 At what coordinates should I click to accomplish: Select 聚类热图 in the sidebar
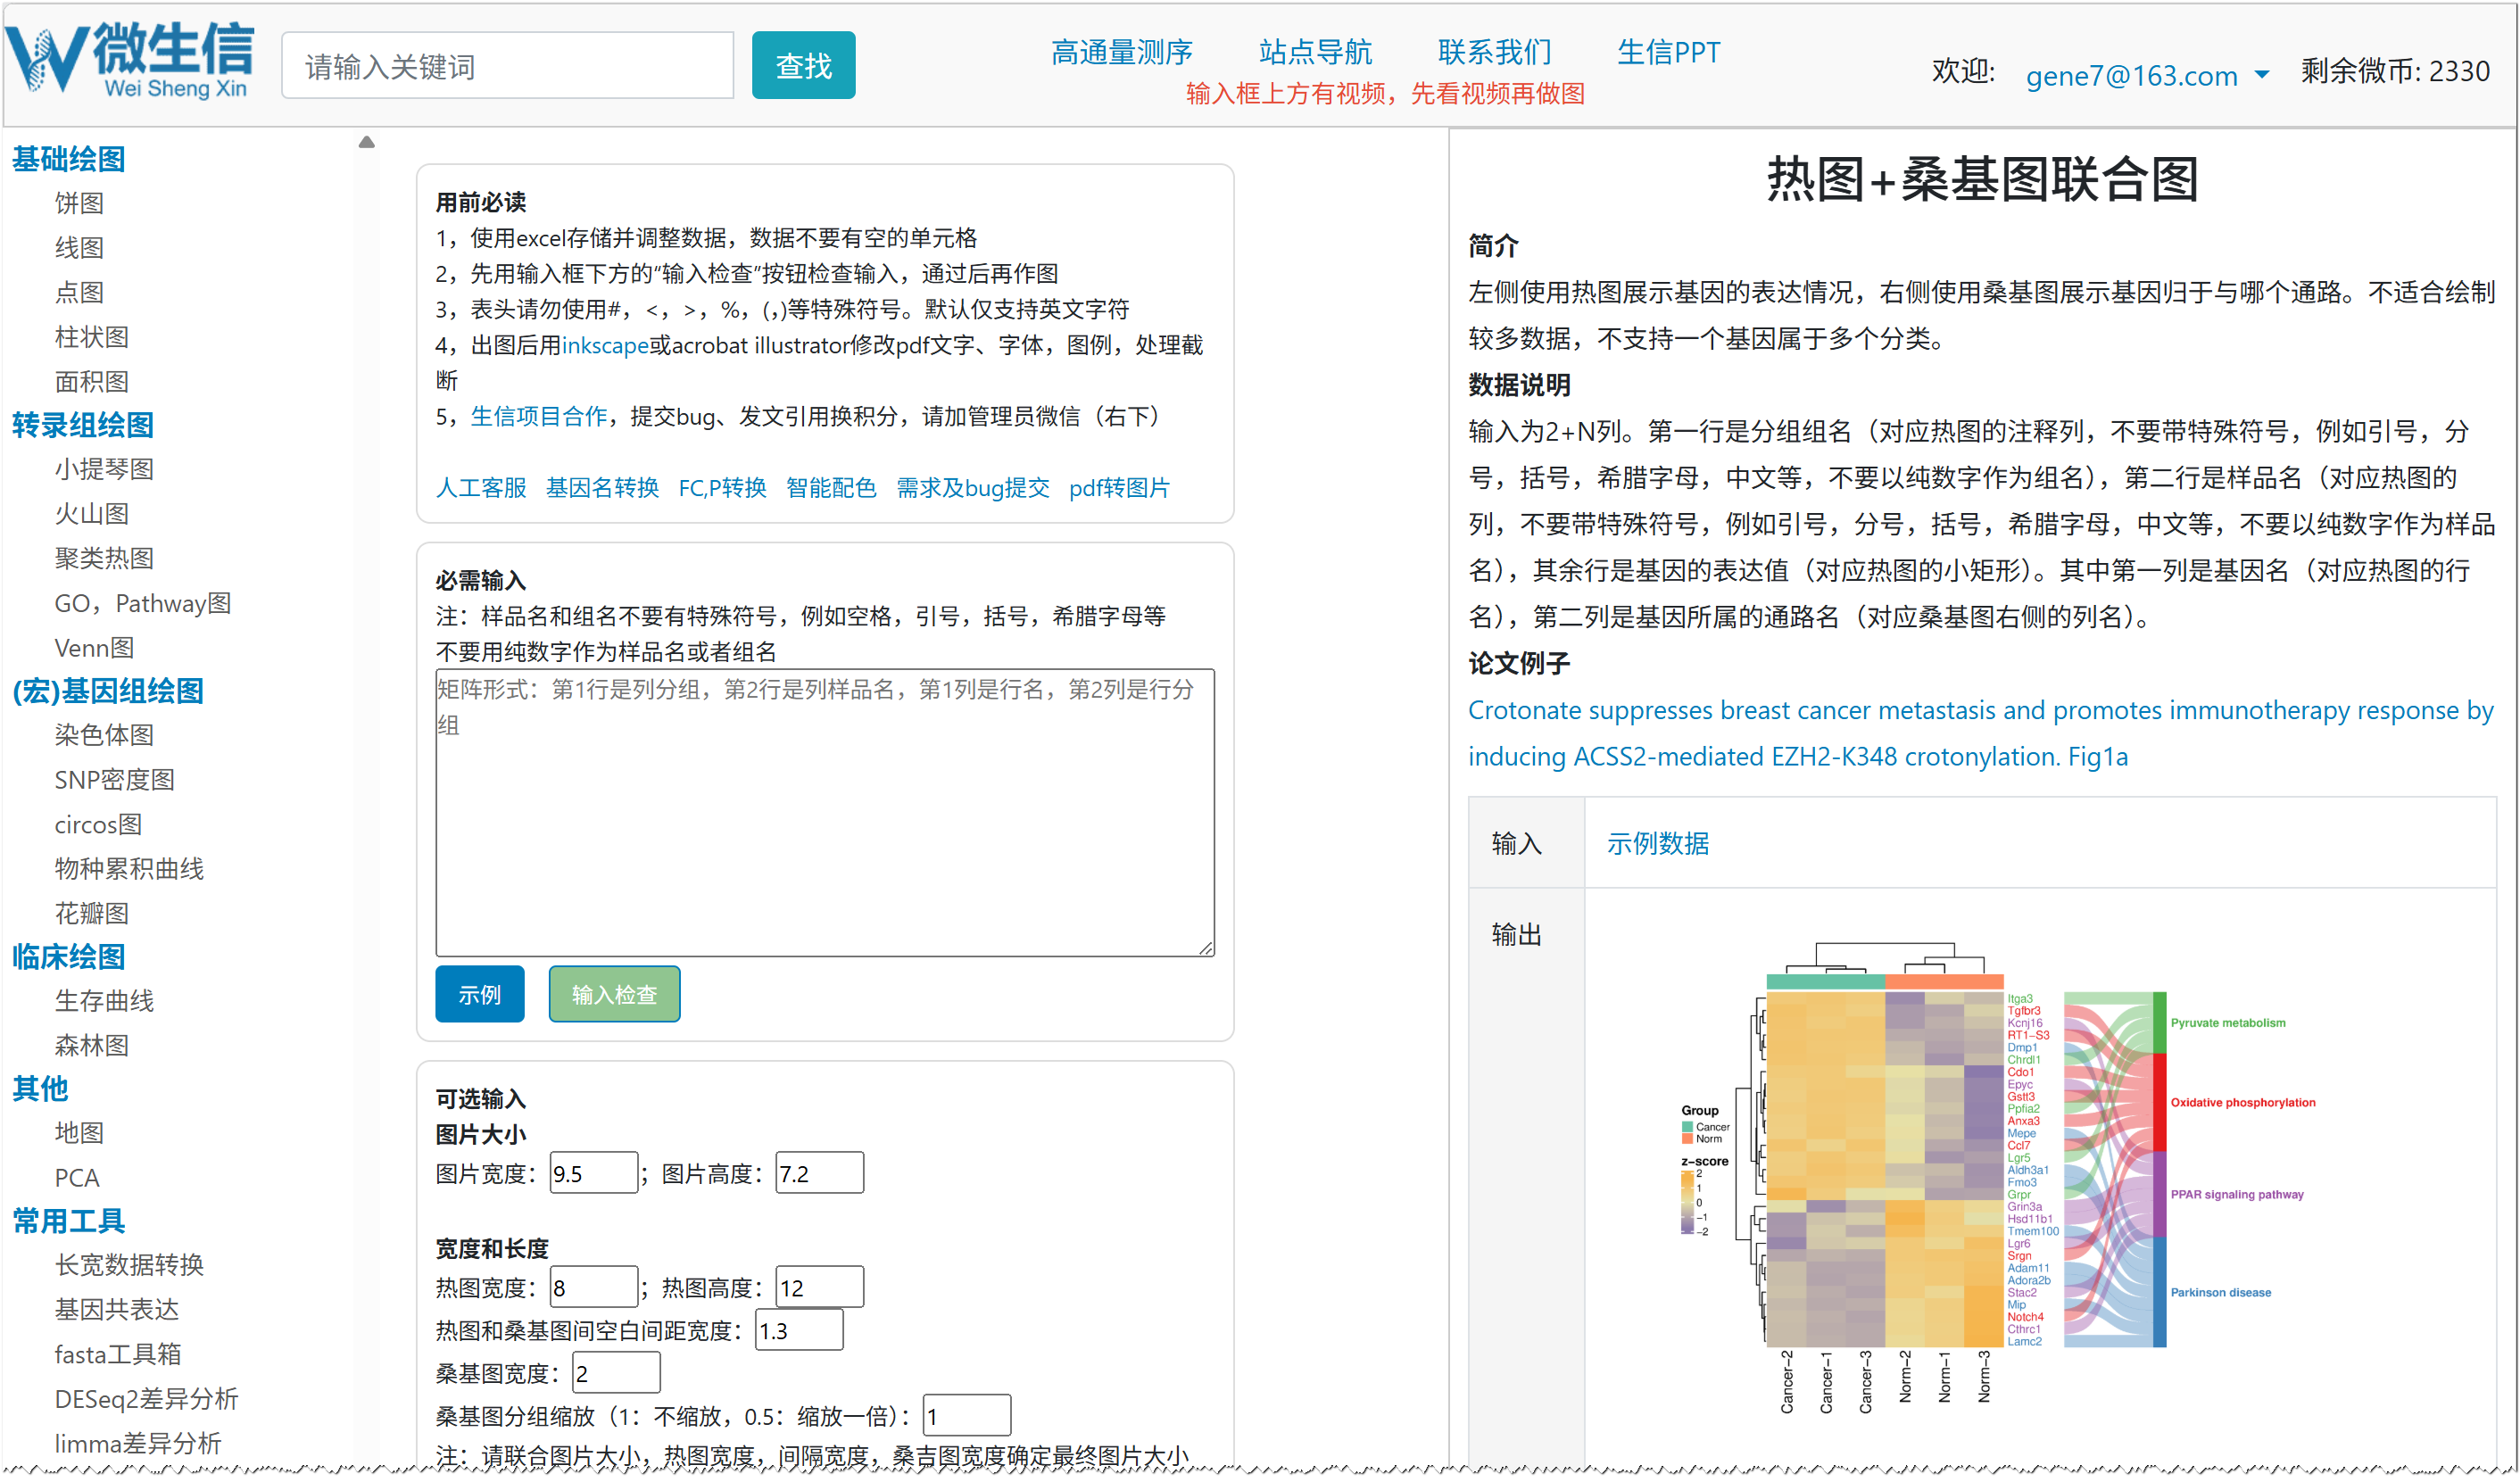click(104, 558)
